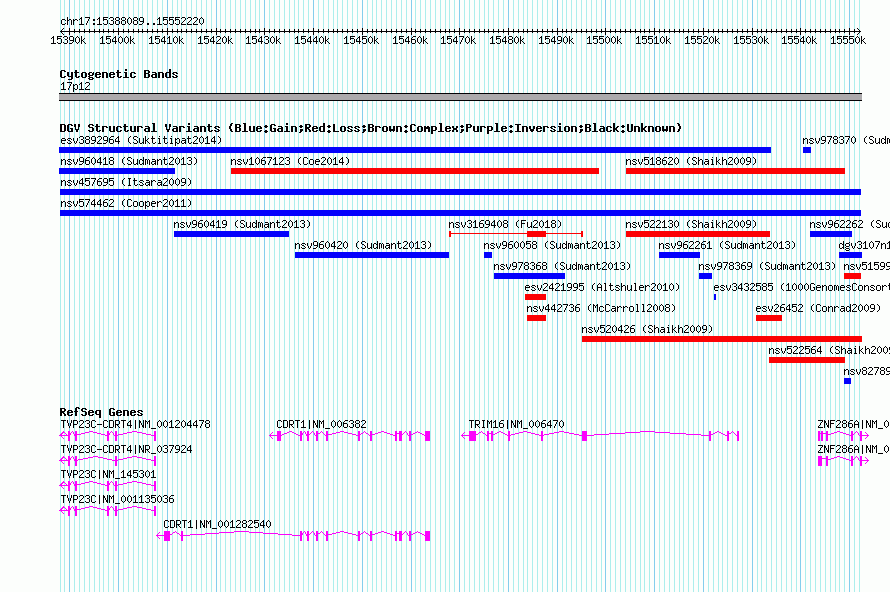Click the tiny esv3432585 blue variant marker
The height and width of the screenshot is (592, 890).
[x=715, y=297]
